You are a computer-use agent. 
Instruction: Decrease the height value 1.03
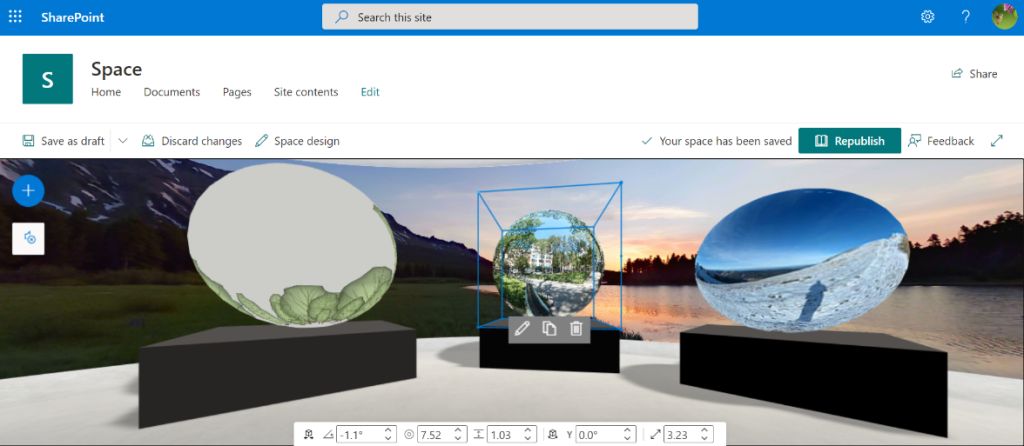[528, 438]
